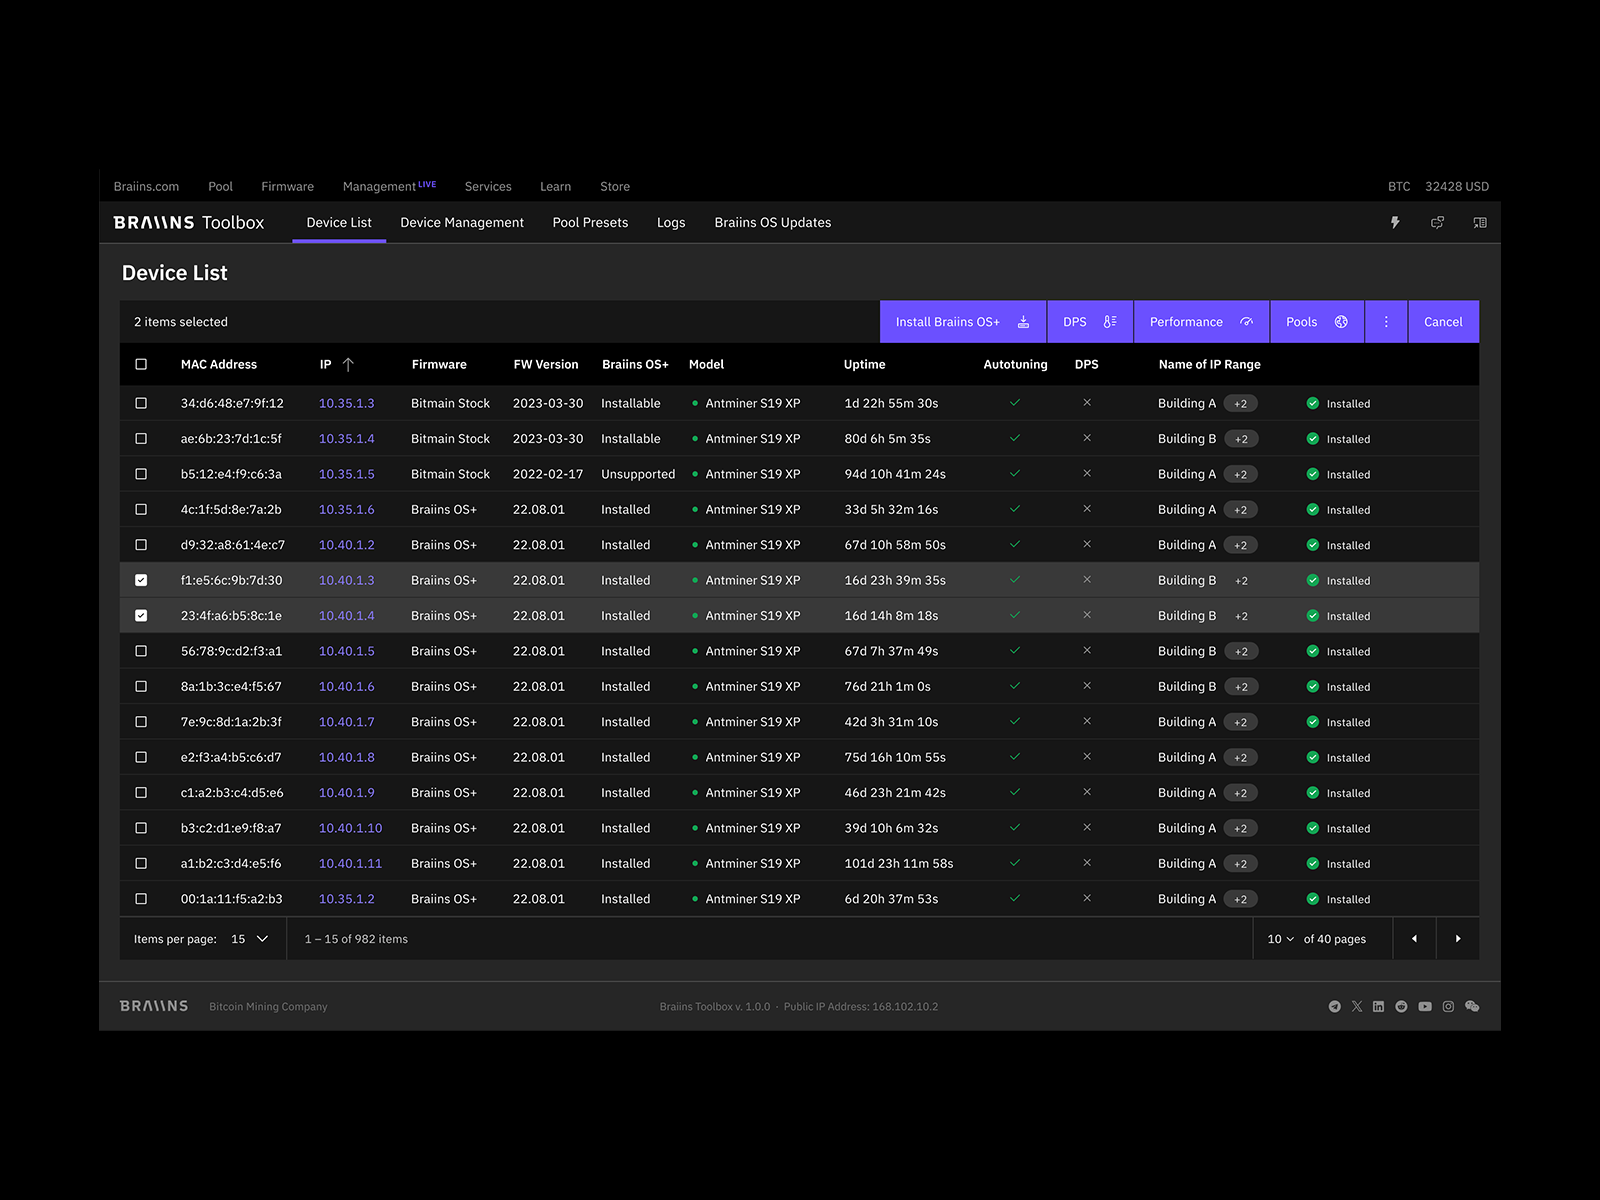The image size is (1600, 1200).
Task: Open the Items per page dropdown
Action: click(x=250, y=939)
